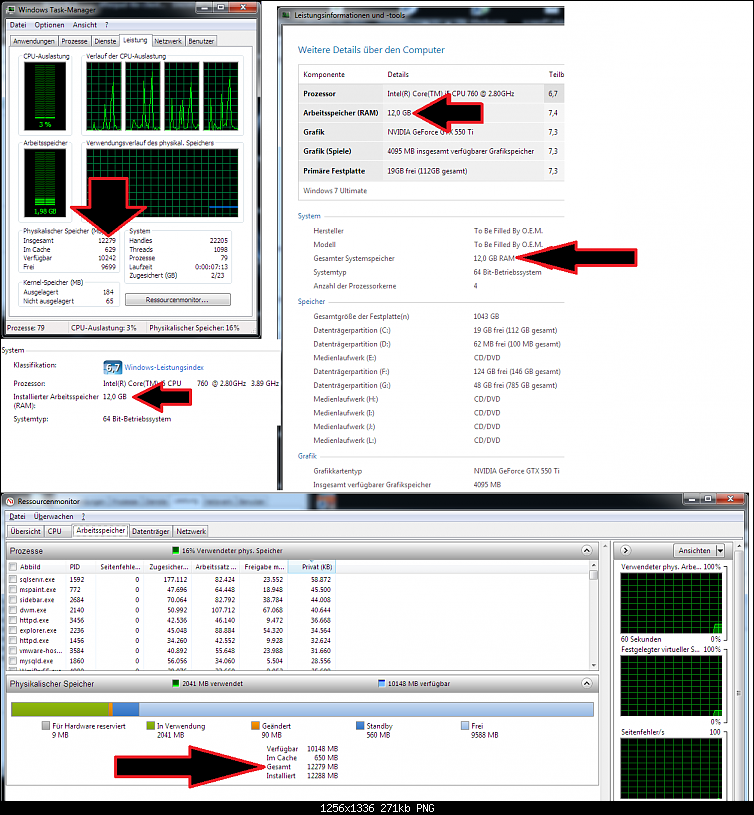The width and height of the screenshot is (754, 815).
Task: Click the process list scrollbar down arrow
Action: tap(593, 665)
